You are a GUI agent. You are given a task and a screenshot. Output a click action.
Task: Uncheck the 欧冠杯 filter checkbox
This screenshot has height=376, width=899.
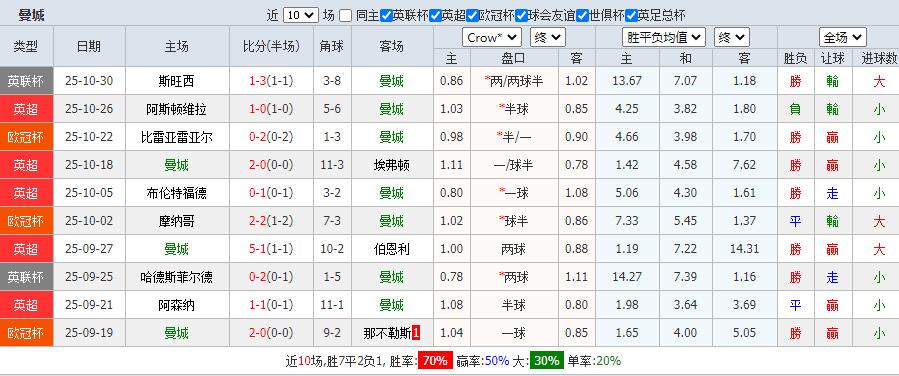tap(472, 16)
